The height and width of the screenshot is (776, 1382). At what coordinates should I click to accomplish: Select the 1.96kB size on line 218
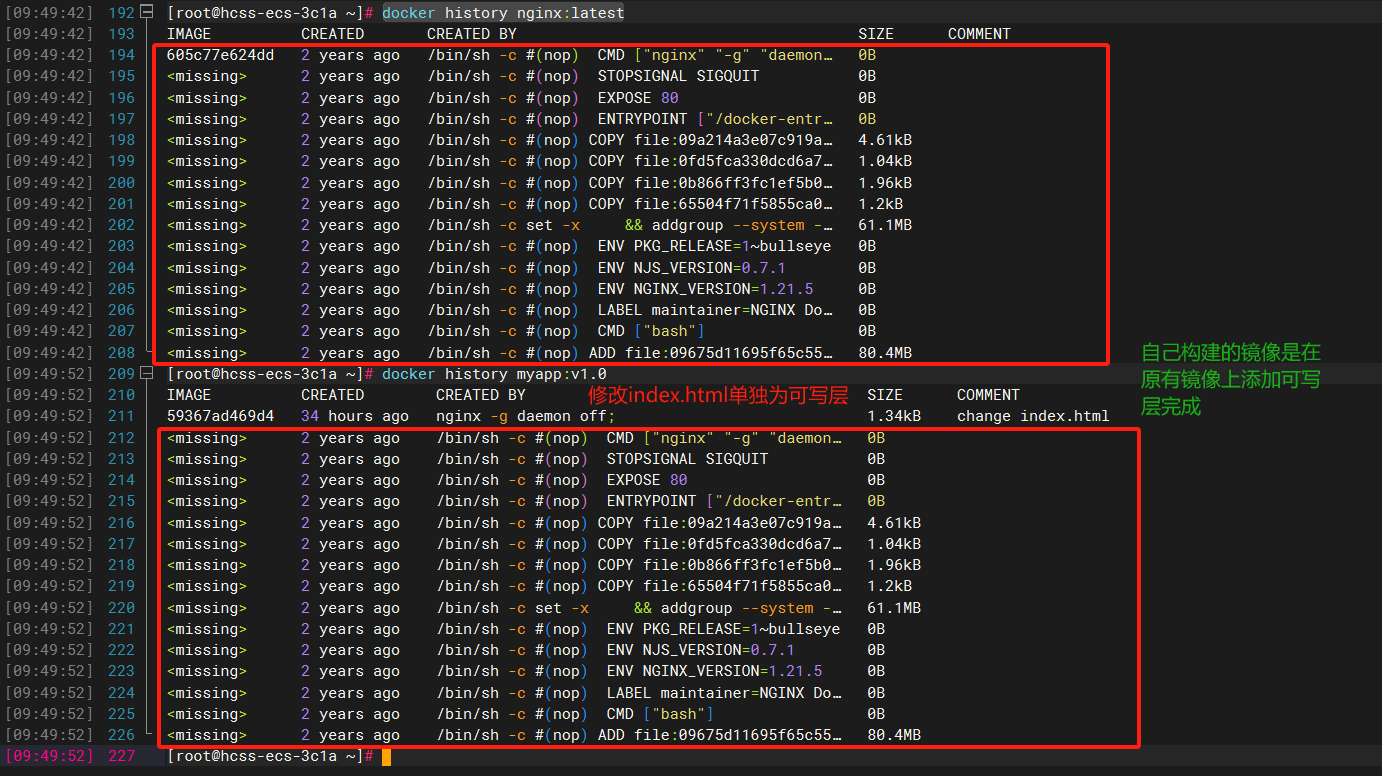(894, 565)
